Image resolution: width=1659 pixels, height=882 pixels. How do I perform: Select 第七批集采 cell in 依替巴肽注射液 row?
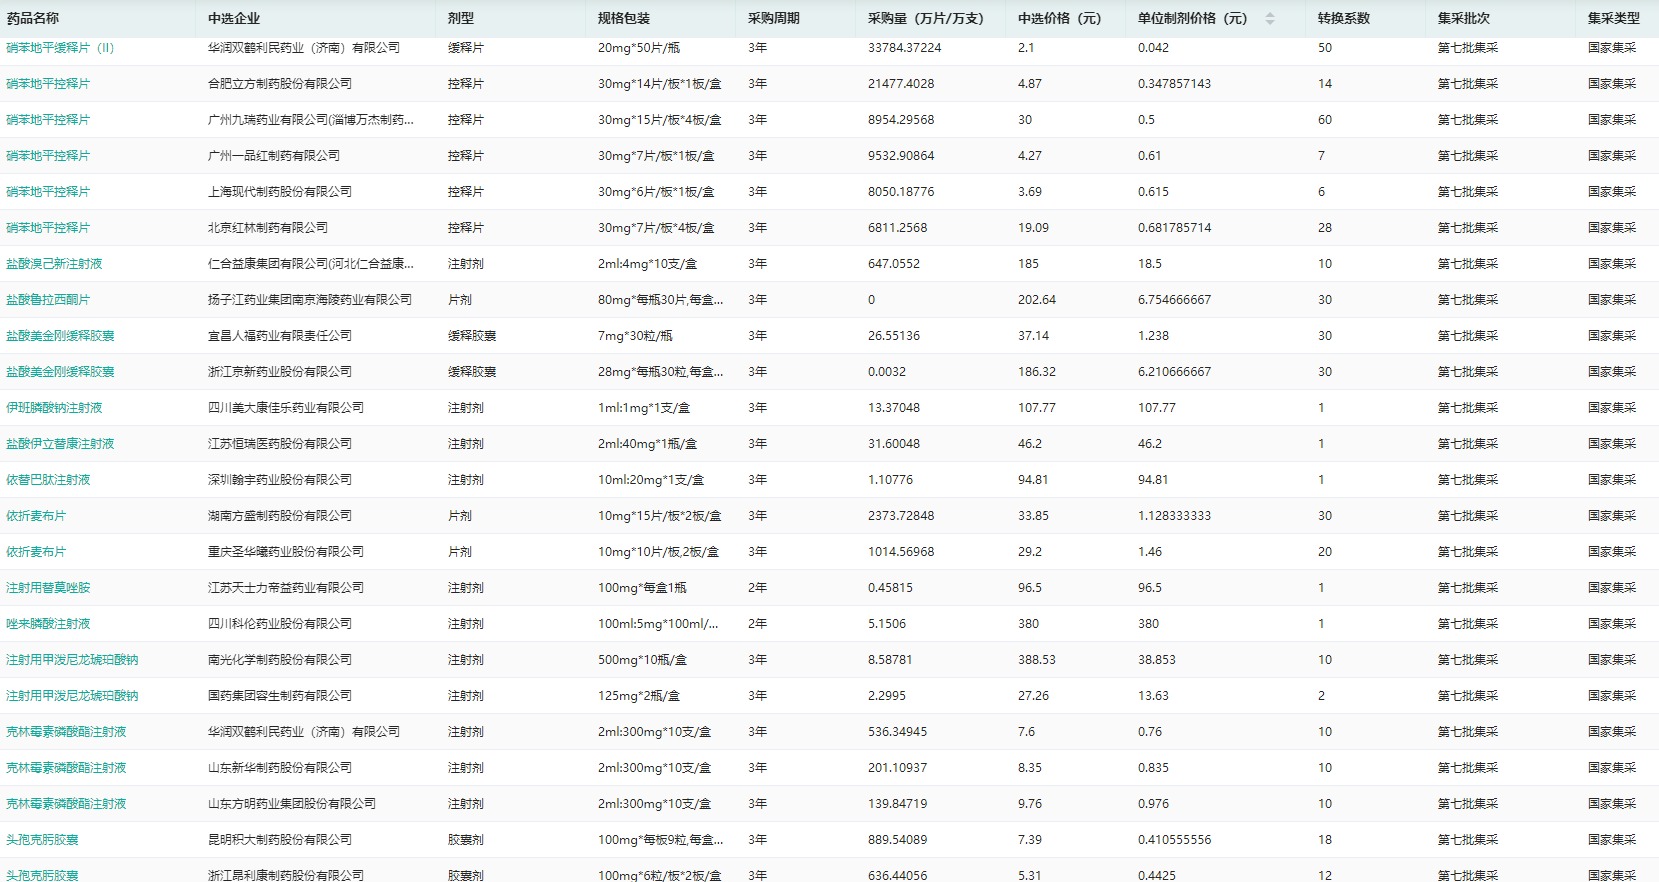click(x=1468, y=480)
